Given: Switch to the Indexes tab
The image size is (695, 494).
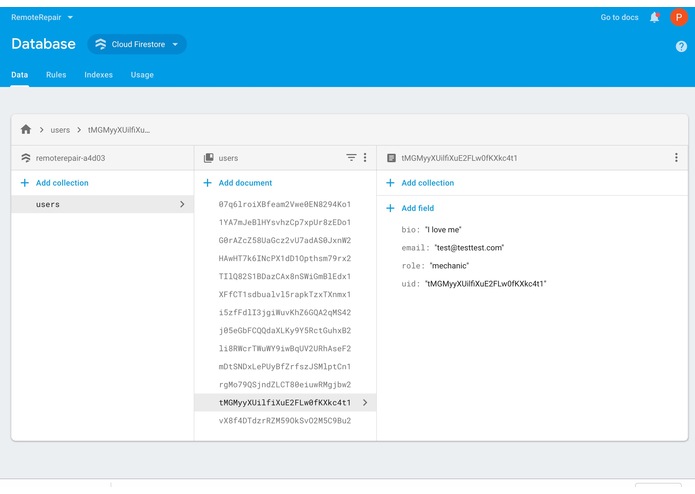Looking at the screenshot, I should (98, 74).
